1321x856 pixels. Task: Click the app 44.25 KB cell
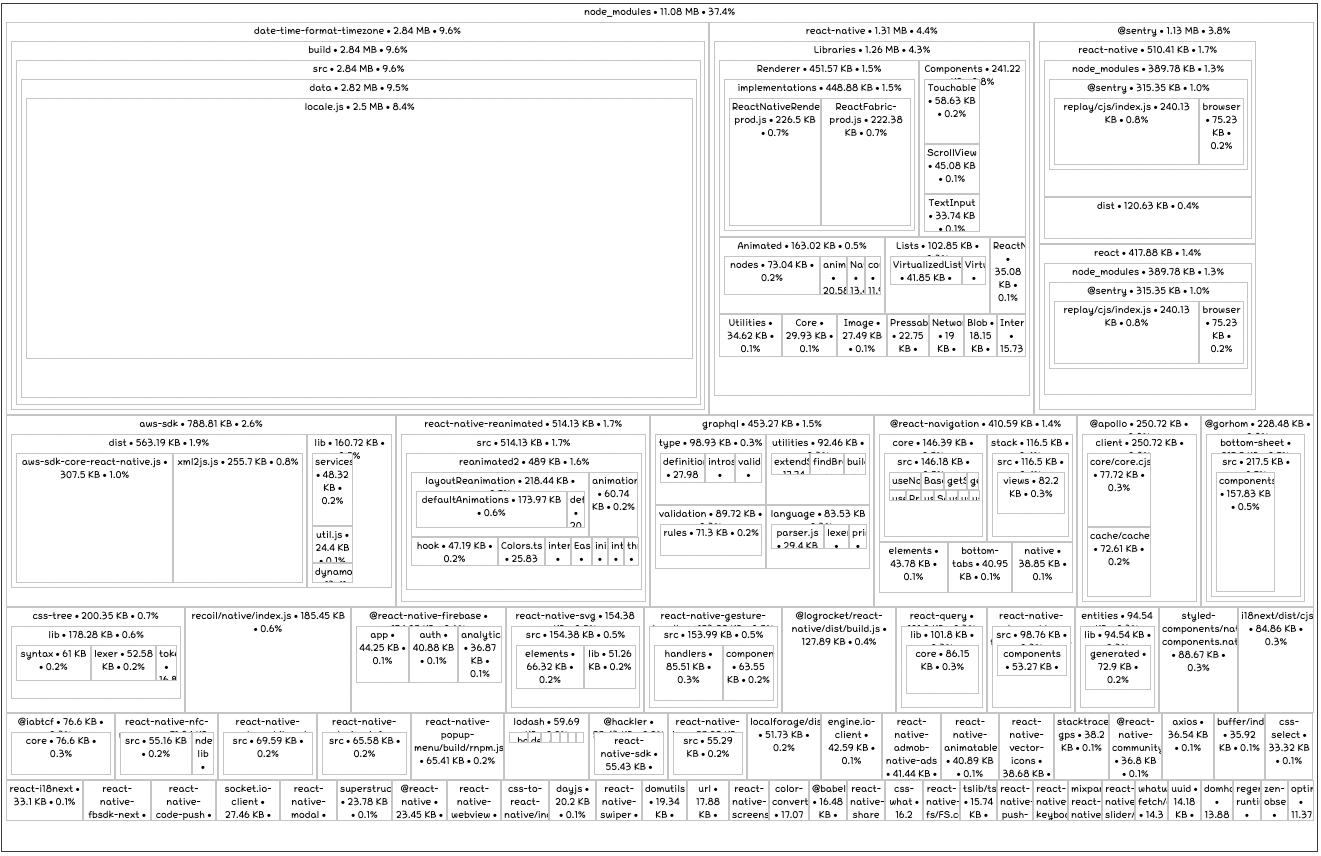(382, 654)
